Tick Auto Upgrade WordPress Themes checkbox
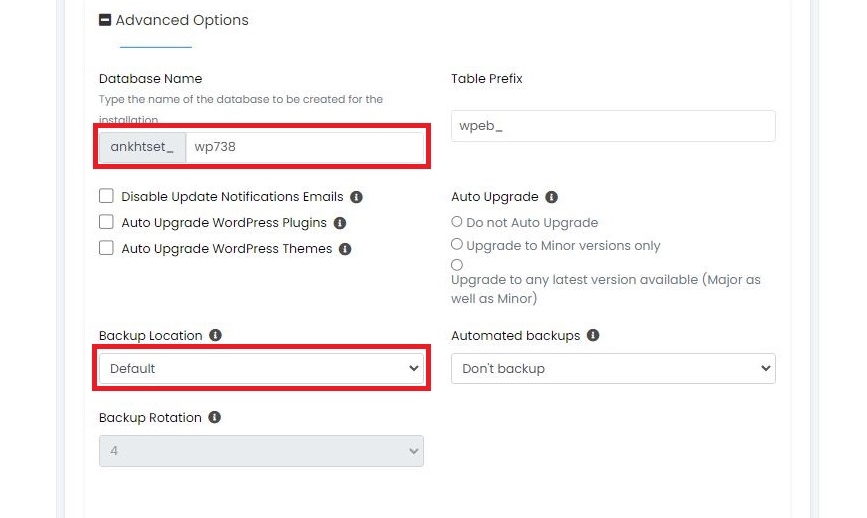The width and height of the screenshot is (867, 518). click(x=106, y=247)
